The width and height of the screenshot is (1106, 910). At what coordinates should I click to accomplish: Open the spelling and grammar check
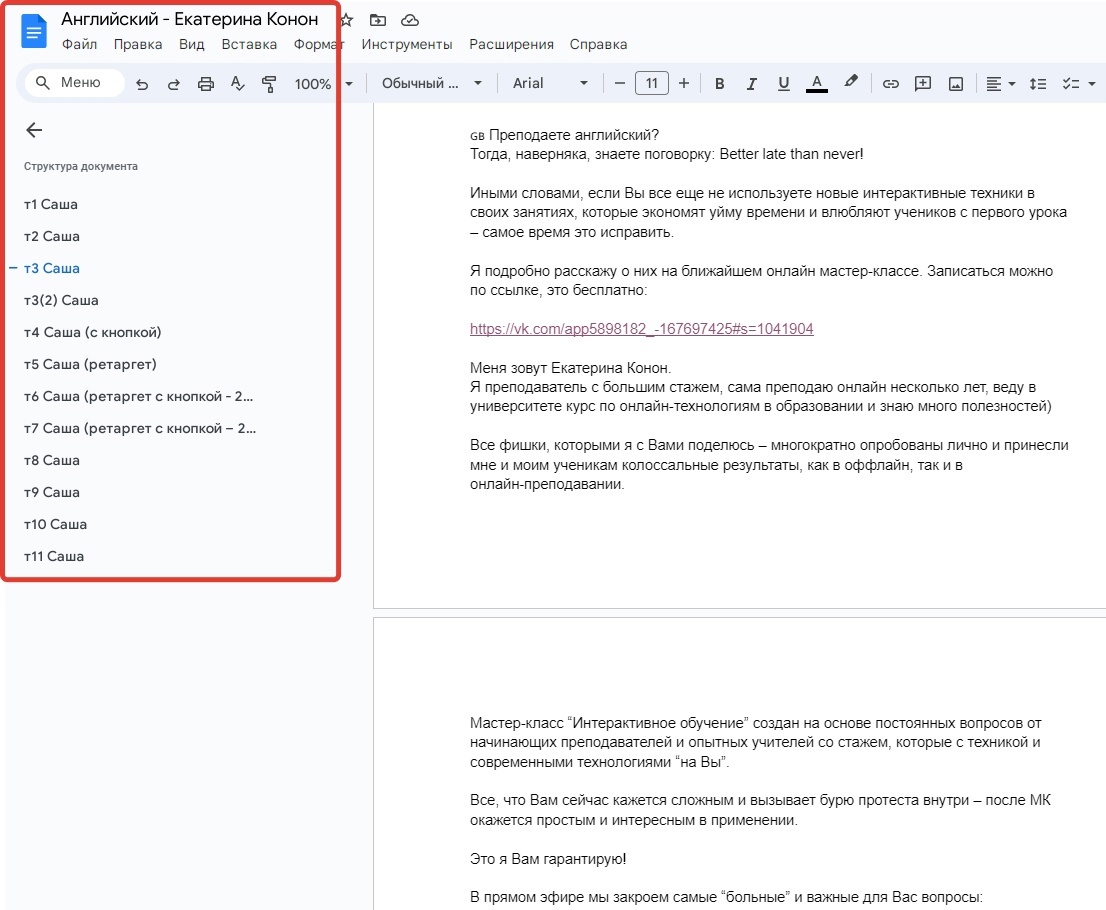237,83
